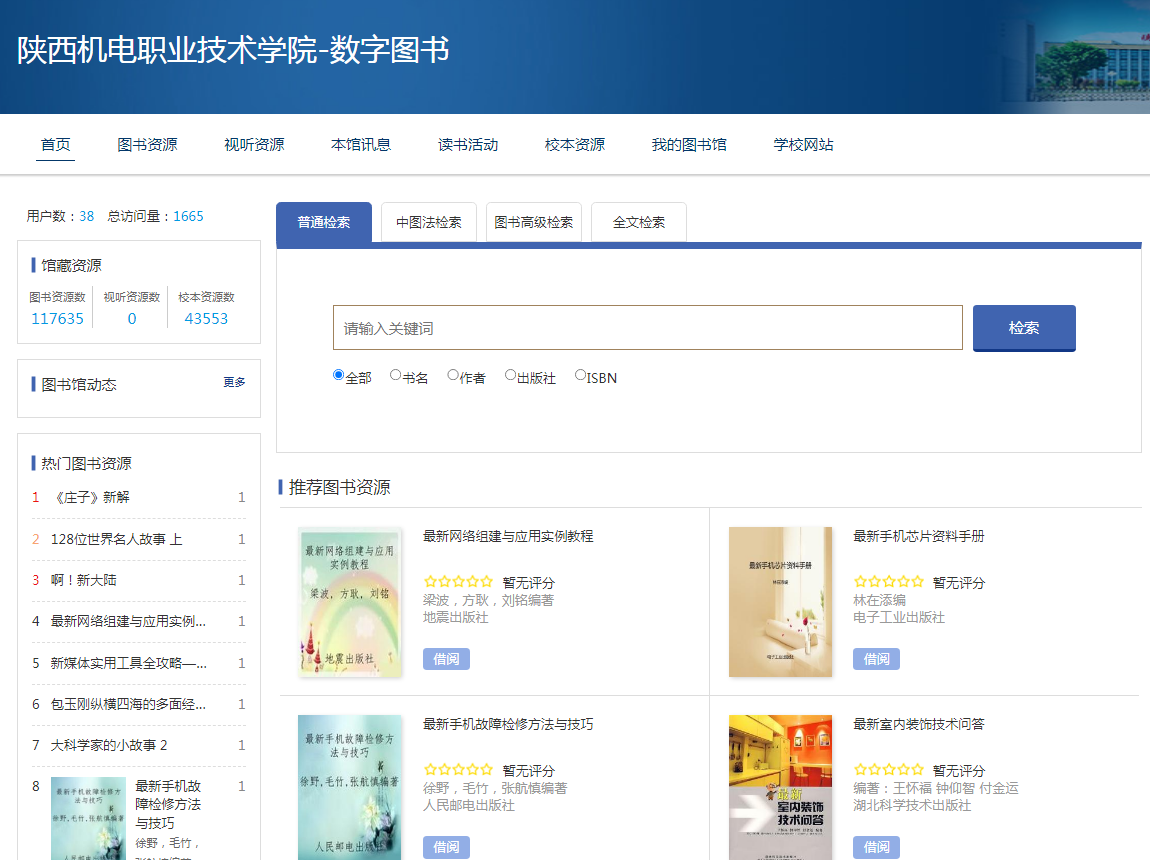The height and width of the screenshot is (860, 1150).
Task: Click the 检索 search button
Action: click(1024, 328)
